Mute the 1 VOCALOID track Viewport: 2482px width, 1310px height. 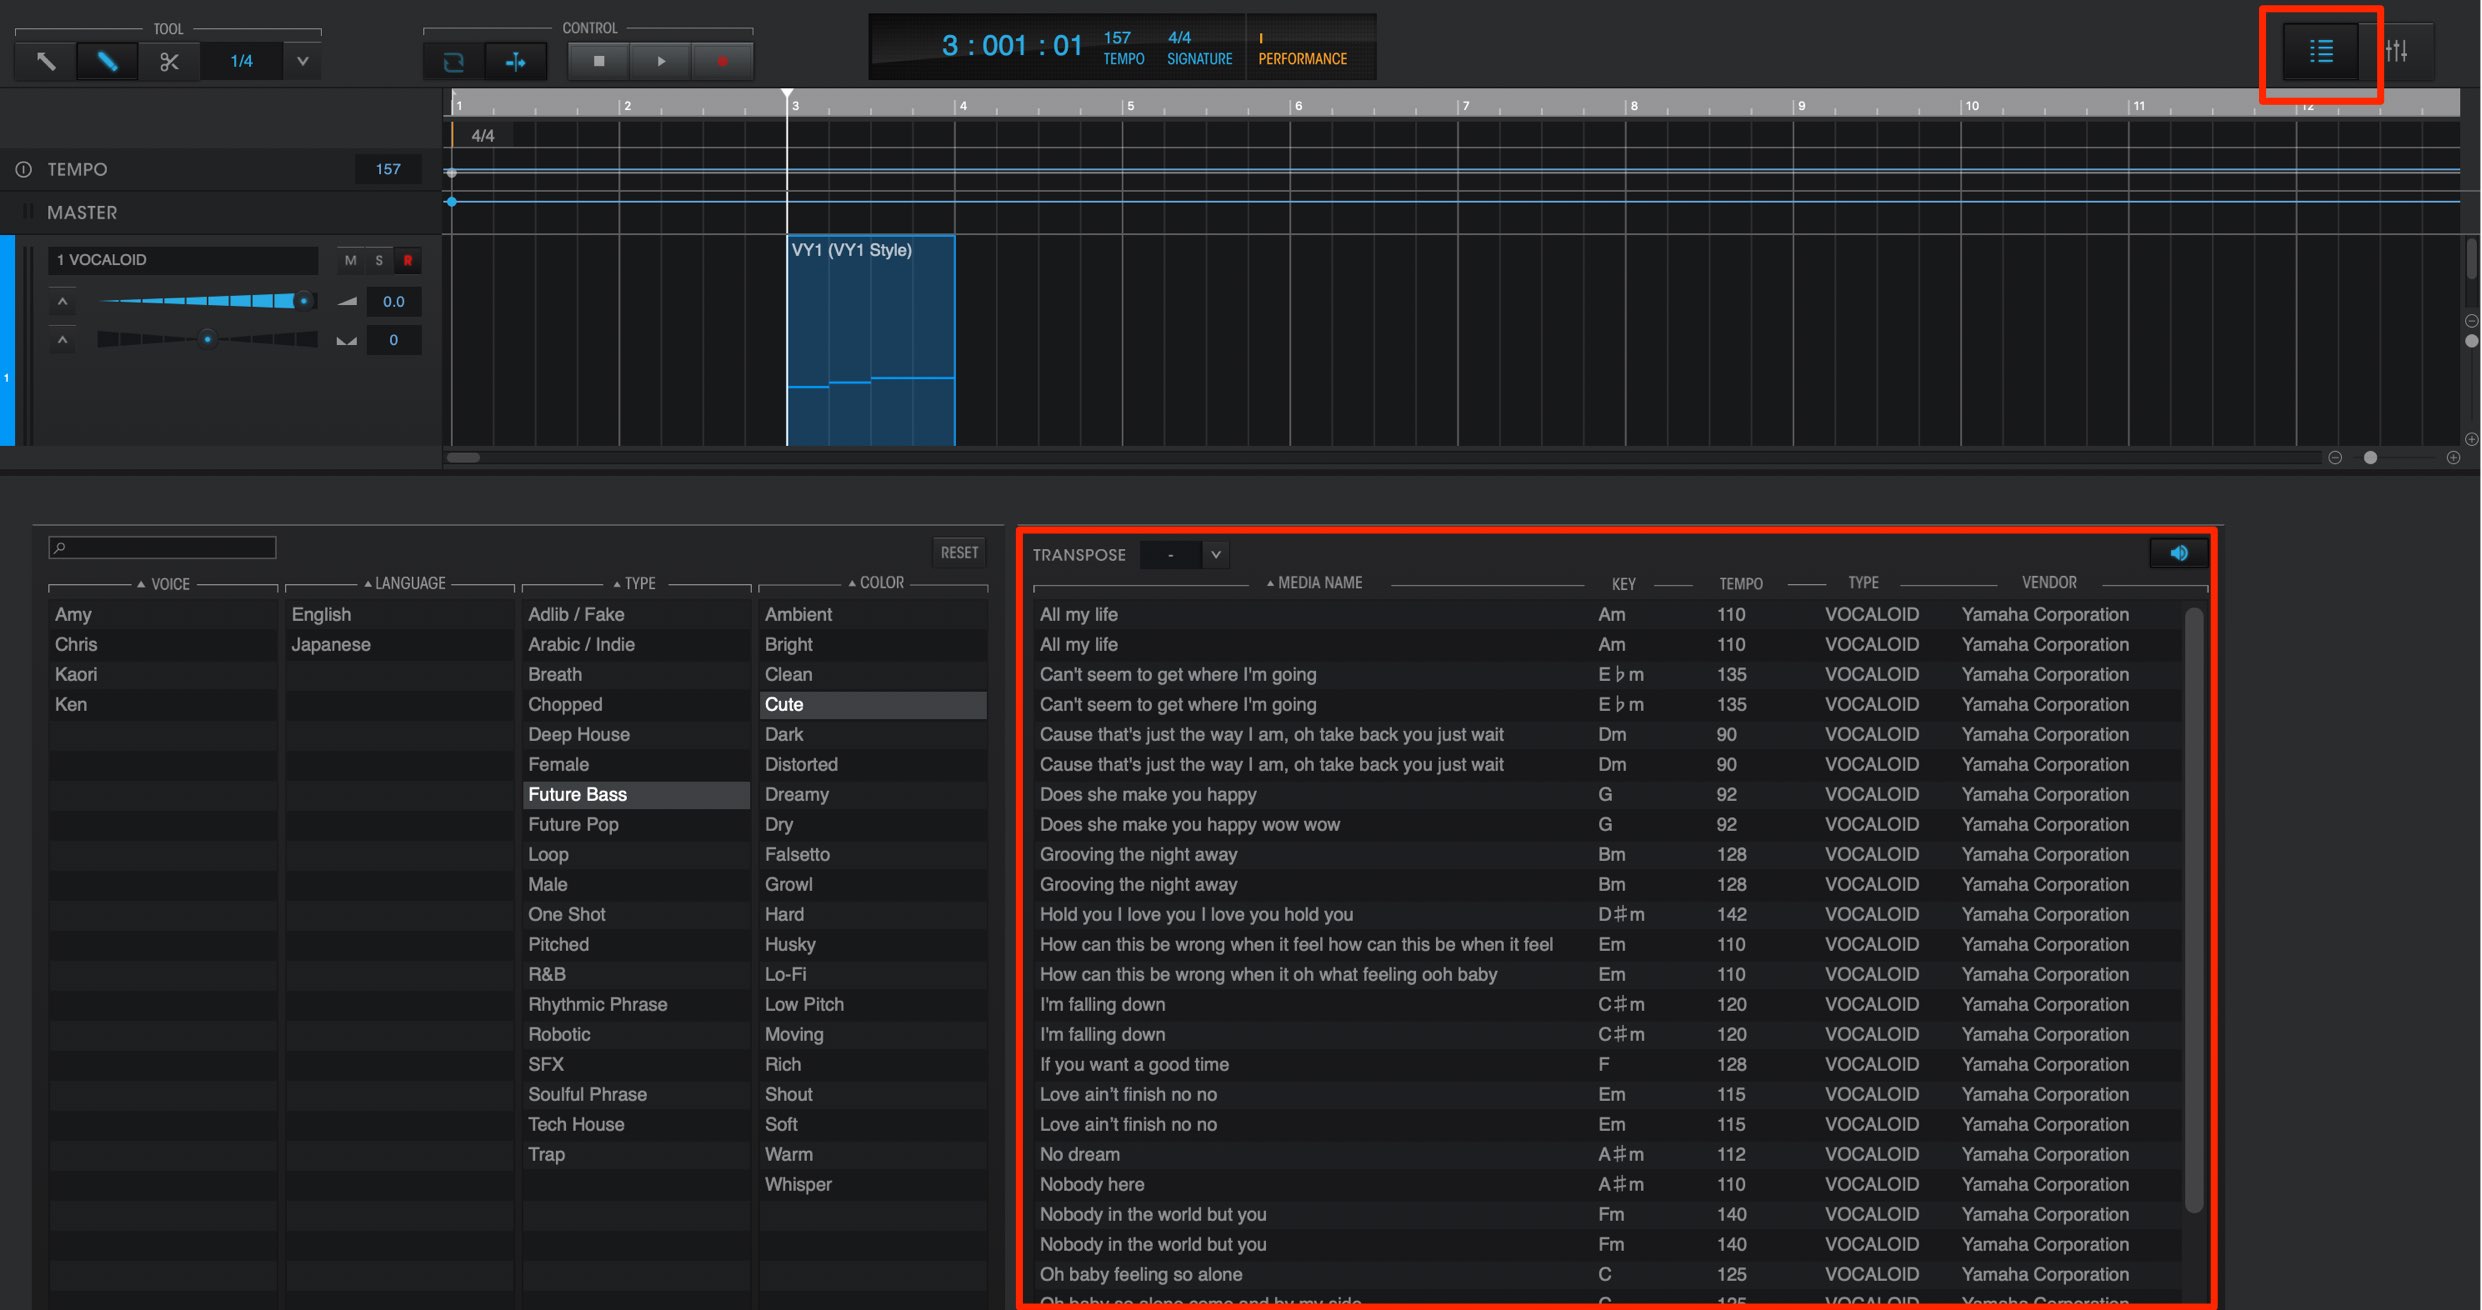350,259
